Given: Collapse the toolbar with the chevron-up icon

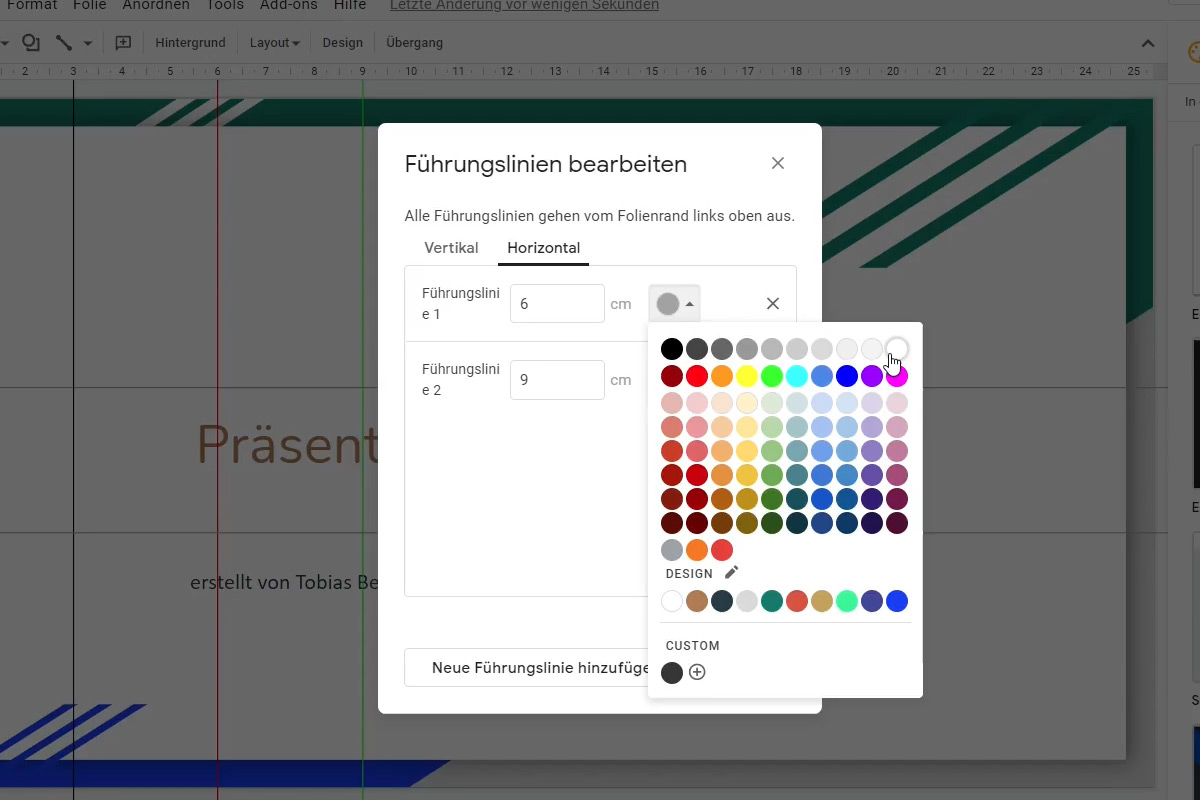Looking at the screenshot, I should [1148, 43].
